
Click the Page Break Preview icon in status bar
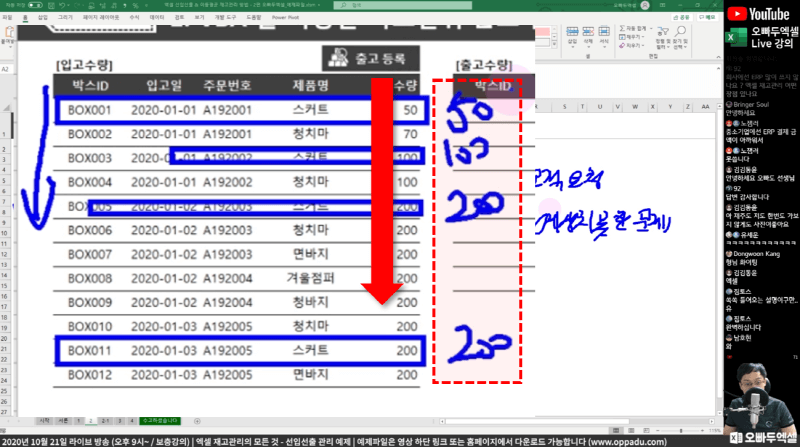646,430
